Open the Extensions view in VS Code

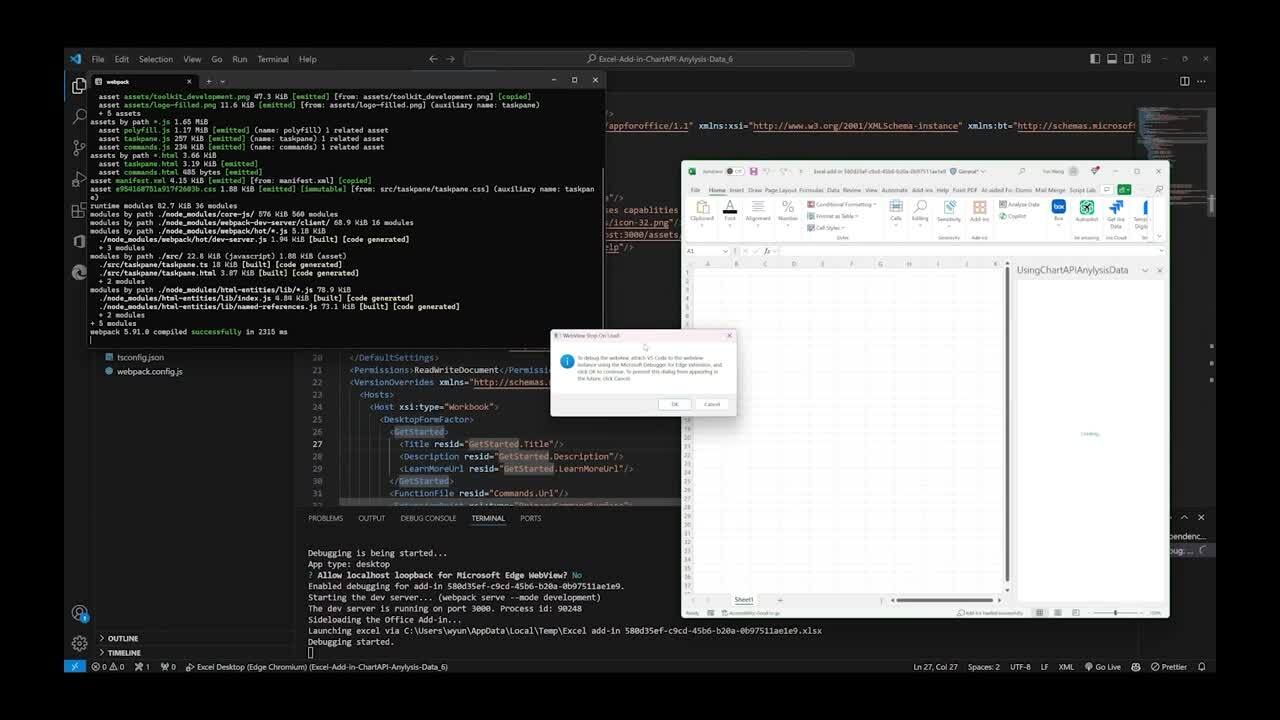pos(79,210)
